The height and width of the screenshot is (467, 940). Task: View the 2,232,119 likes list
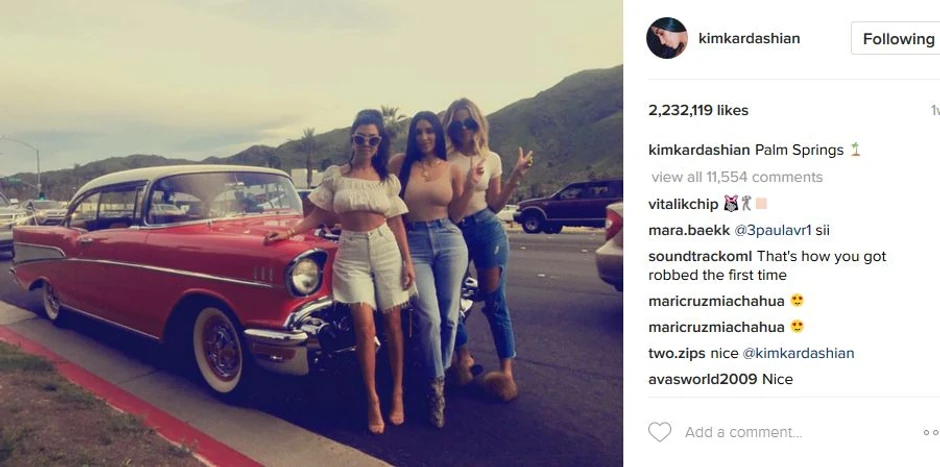click(698, 110)
